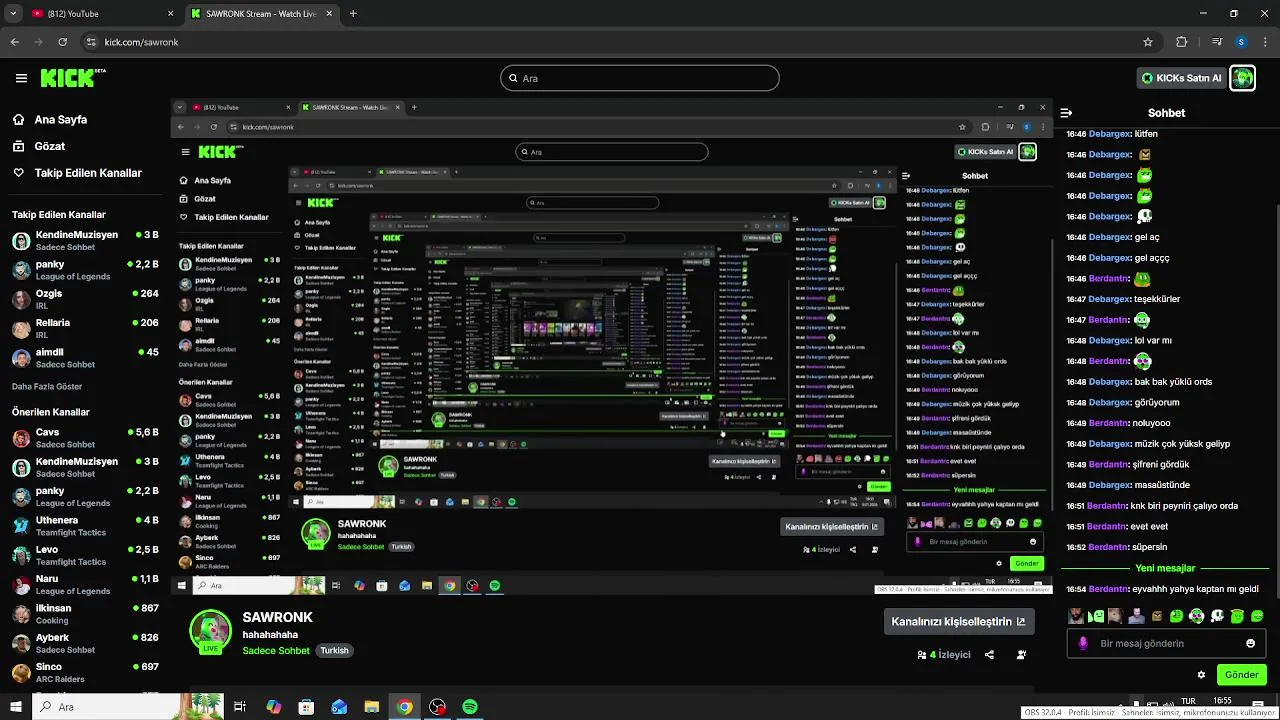
Task: Bookmark this page with the star icon
Action: (x=1148, y=42)
